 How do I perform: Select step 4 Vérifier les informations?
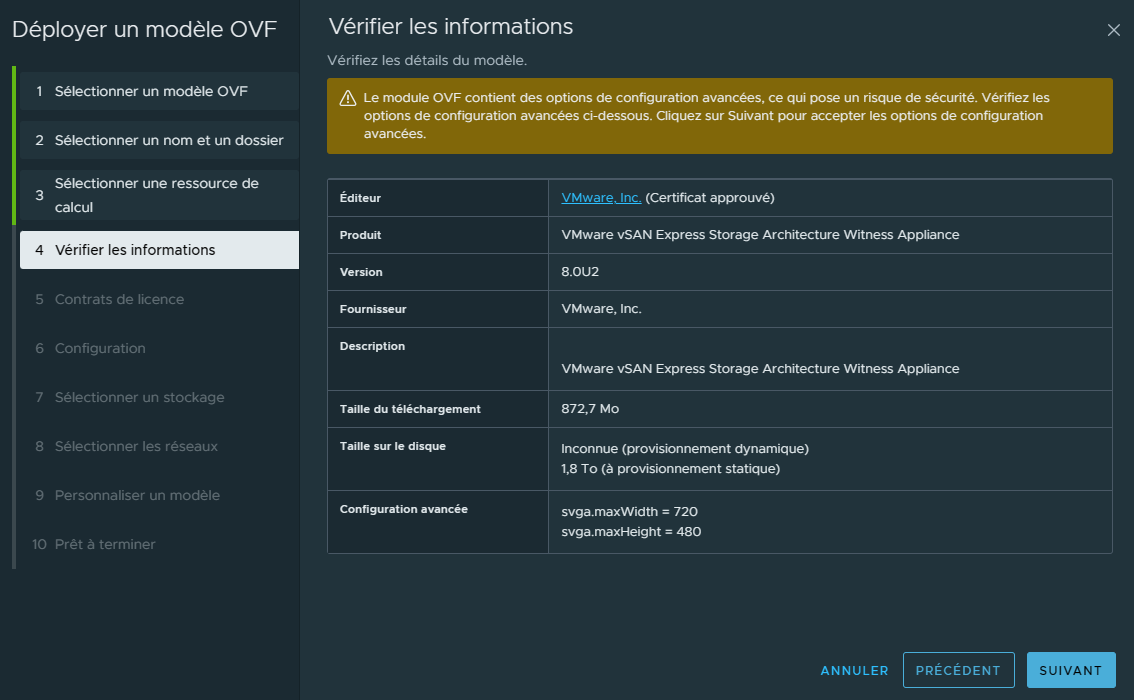(x=135, y=250)
